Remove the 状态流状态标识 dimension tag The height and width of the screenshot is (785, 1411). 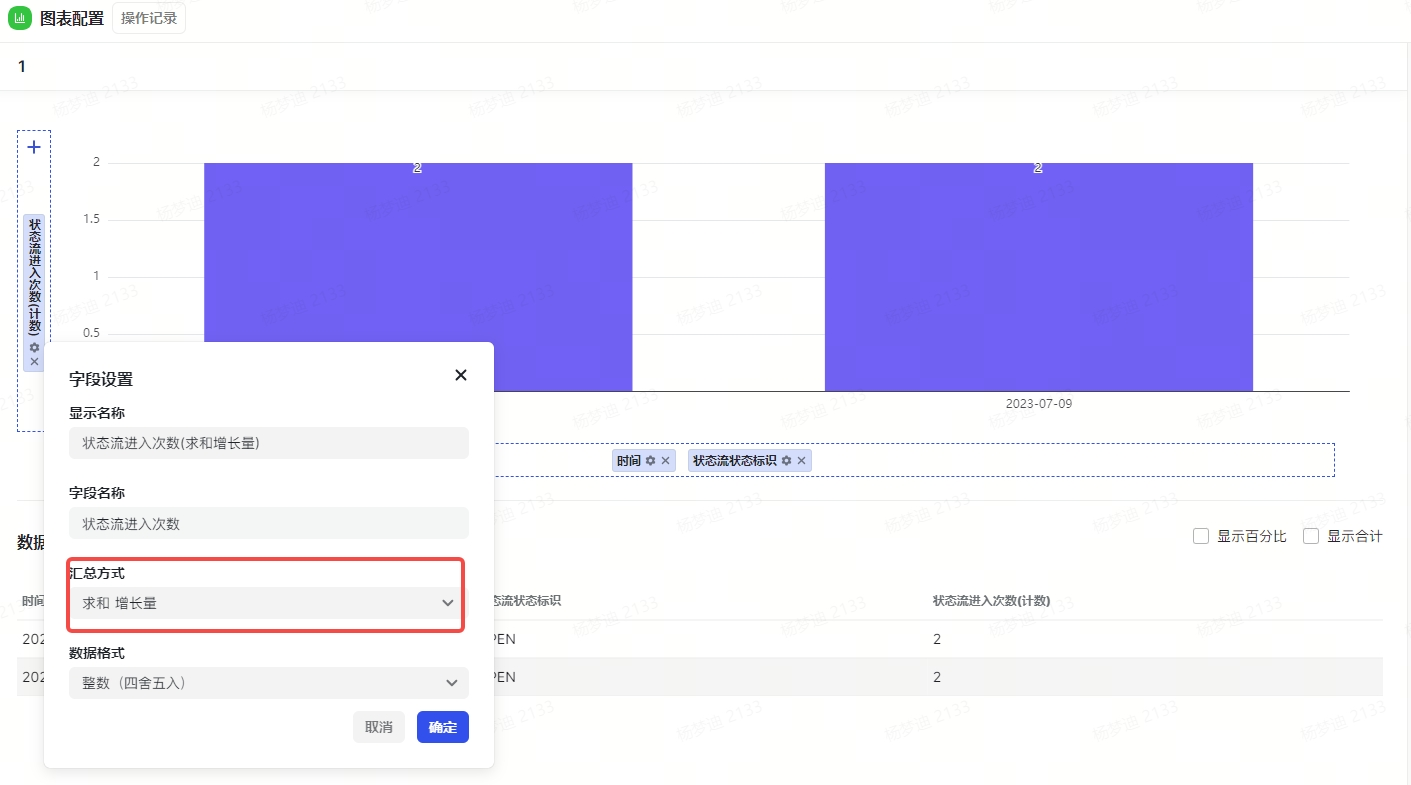point(800,460)
